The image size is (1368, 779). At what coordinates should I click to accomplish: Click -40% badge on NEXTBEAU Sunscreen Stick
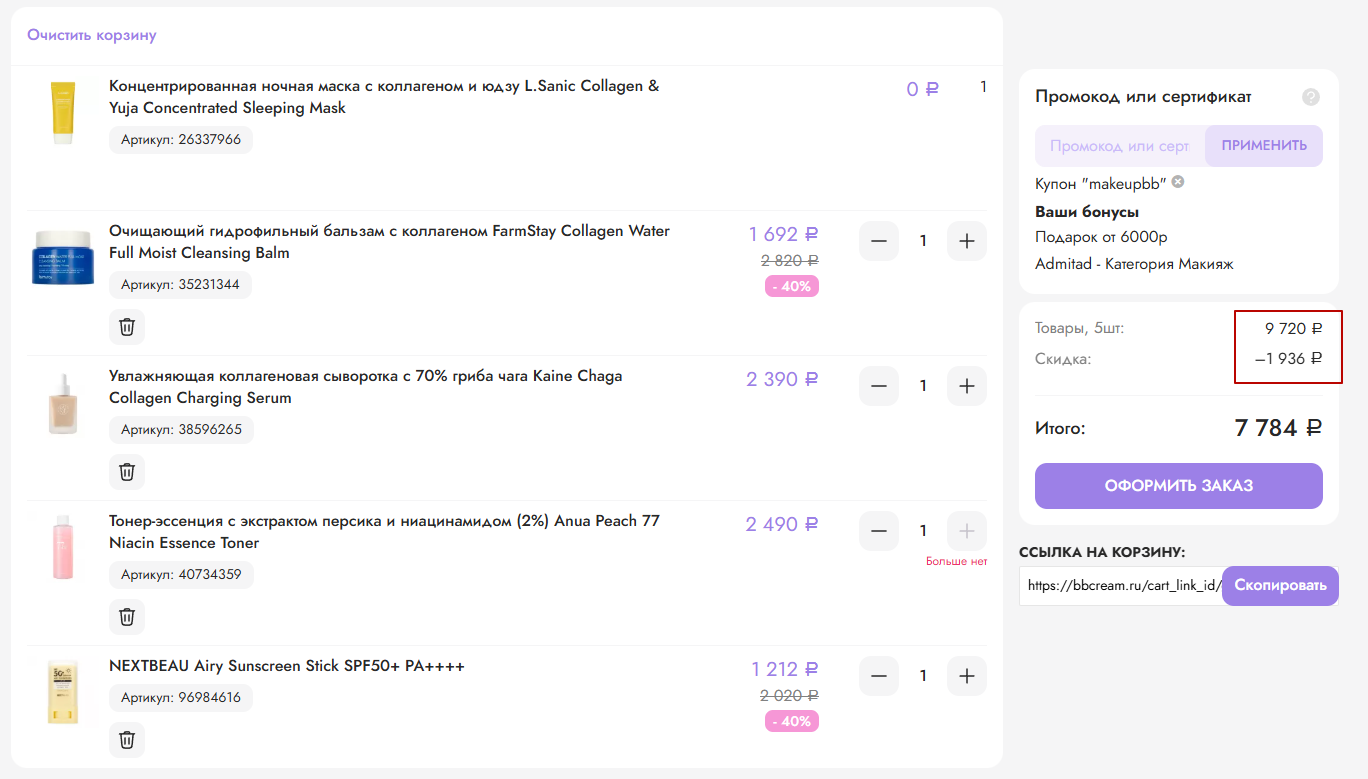[792, 721]
